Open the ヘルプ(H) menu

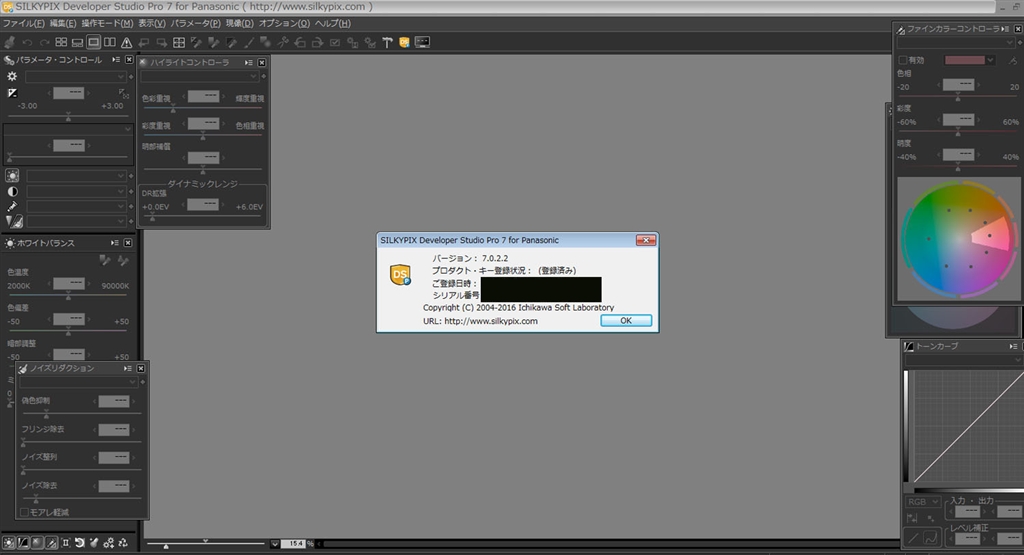coord(333,24)
